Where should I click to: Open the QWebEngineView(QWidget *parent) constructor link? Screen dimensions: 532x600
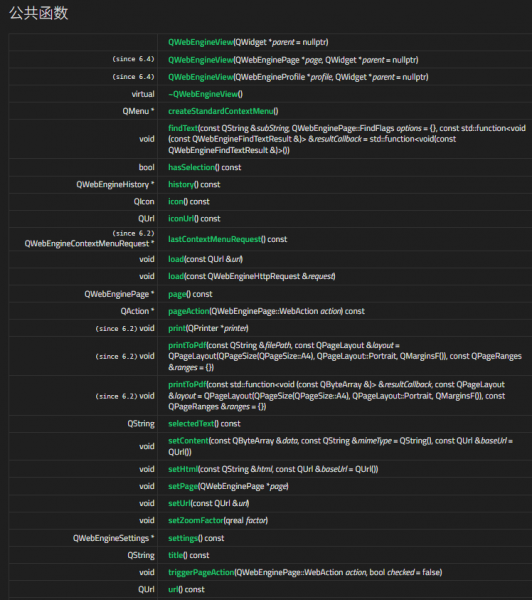pyautogui.click(x=201, y=42)
